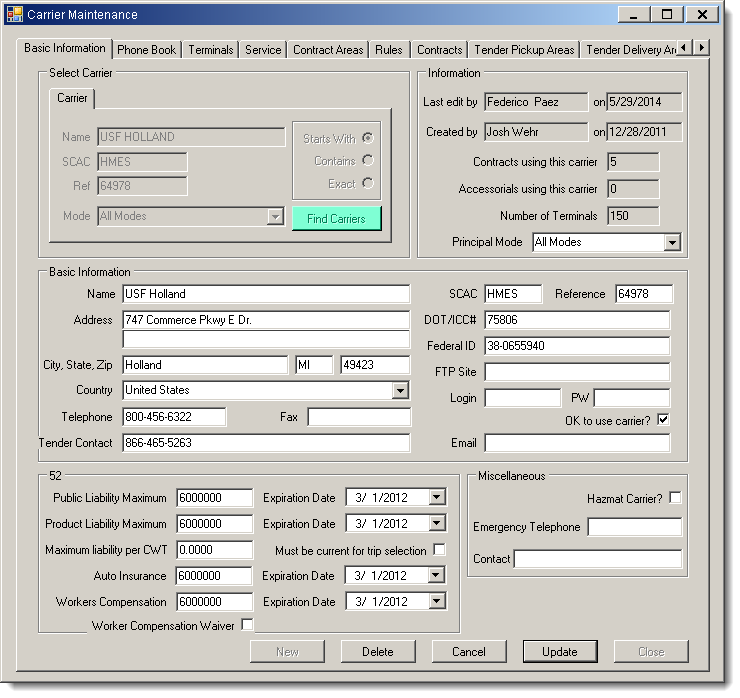The height and width of the screenshot is (698, 740).
Task: Select the Starts With radio button
Action: point(368,138)
